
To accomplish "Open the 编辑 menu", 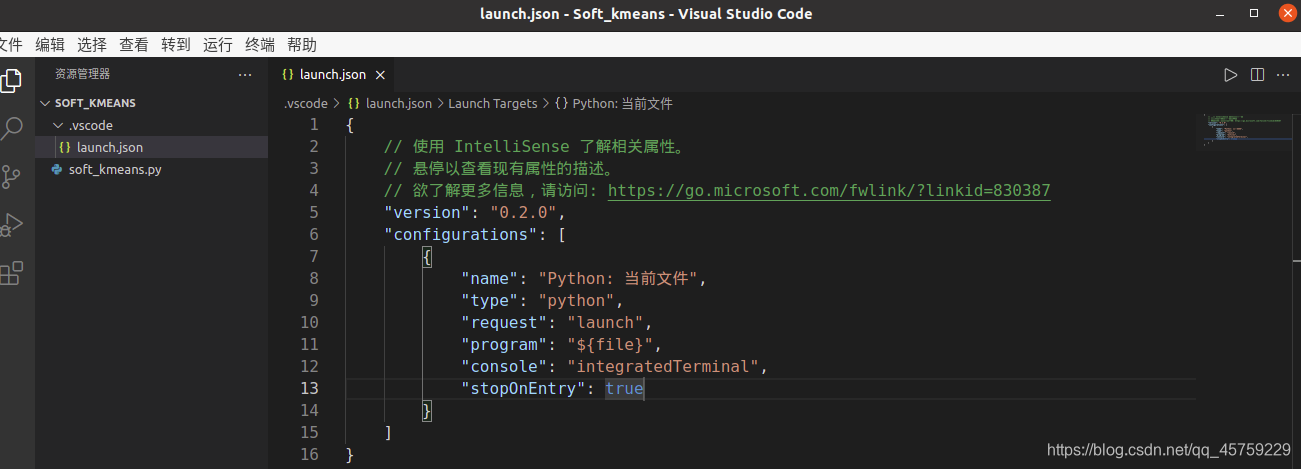I will (50, 45).
